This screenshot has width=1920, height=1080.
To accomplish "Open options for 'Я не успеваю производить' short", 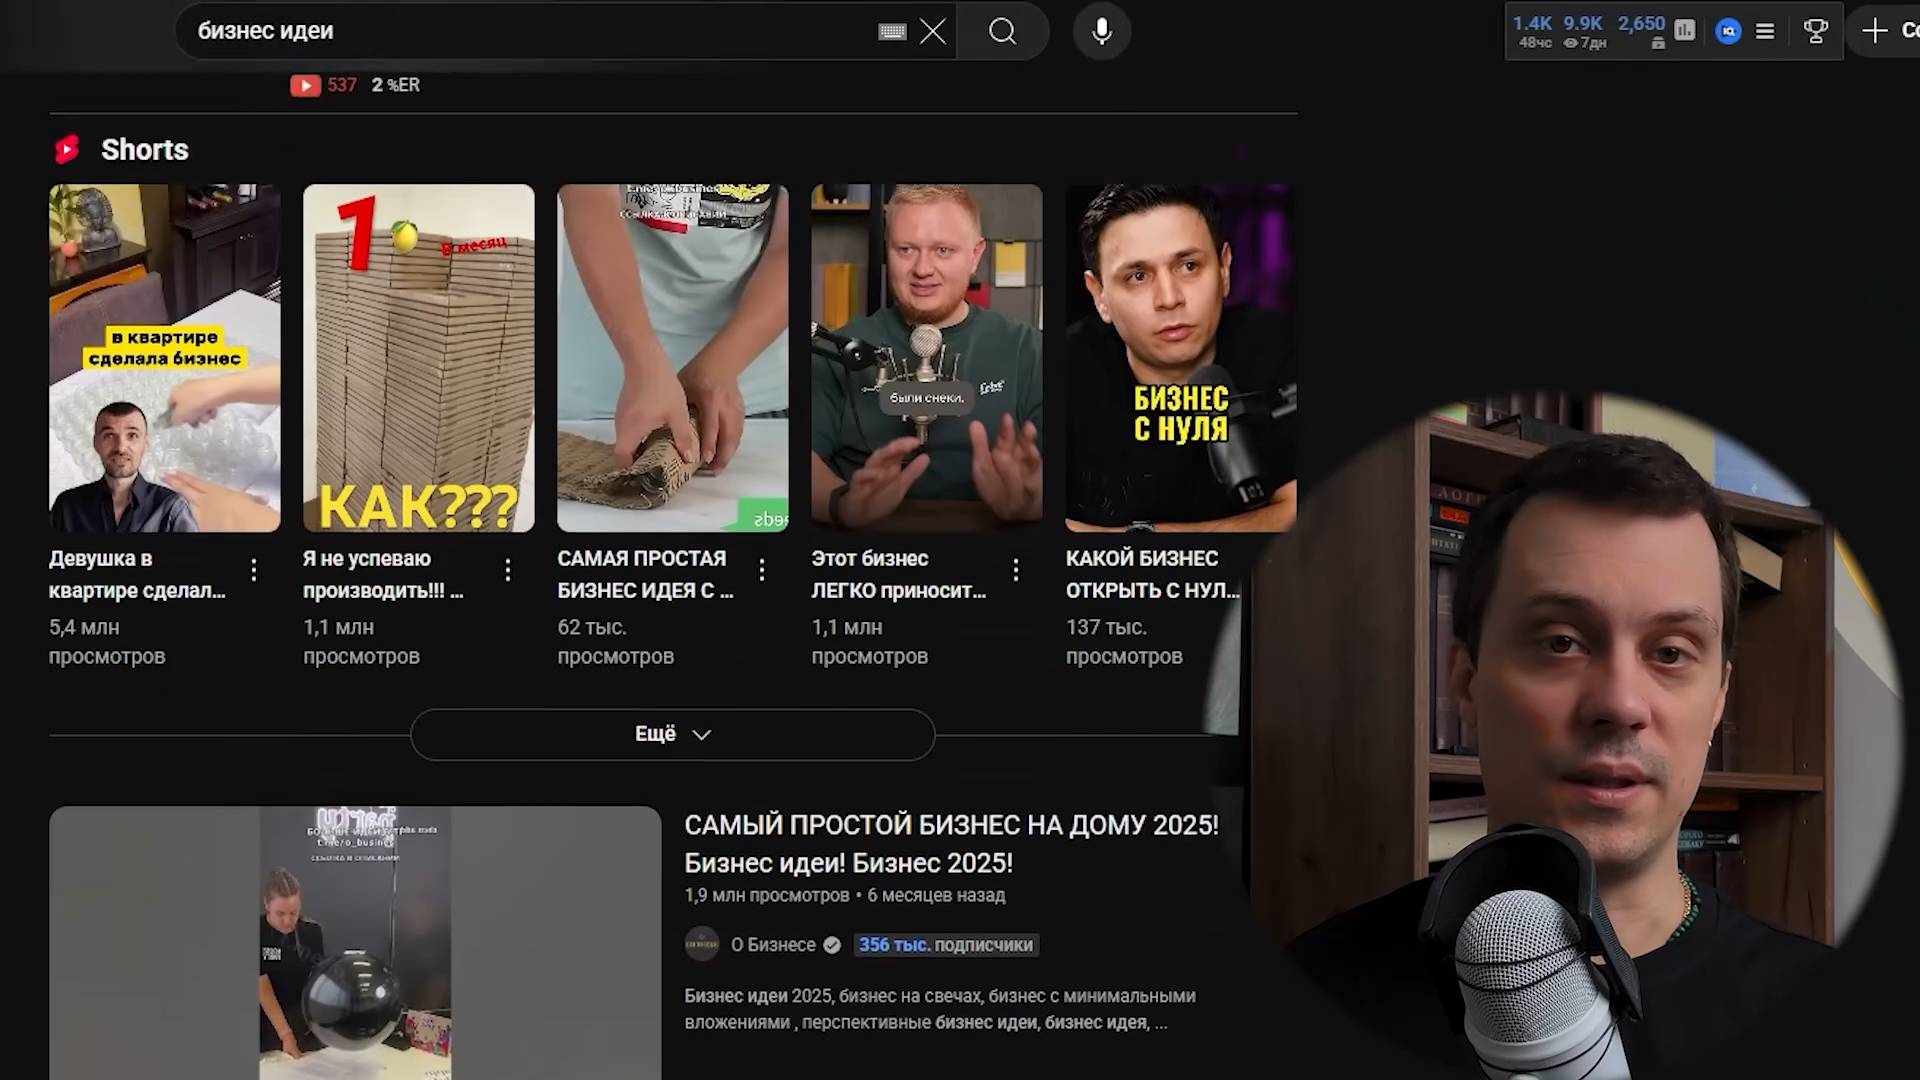I will 508,570.
